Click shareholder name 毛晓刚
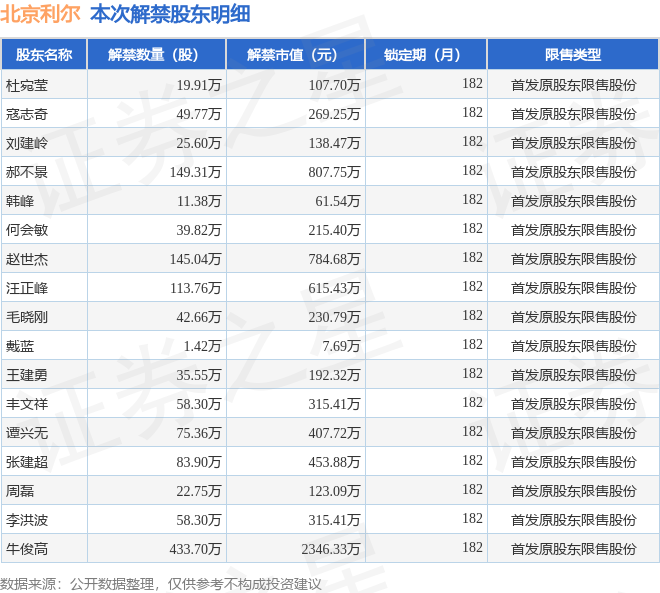Image resolution: width=660 pixels, height=593 pixels. (27, 317)
